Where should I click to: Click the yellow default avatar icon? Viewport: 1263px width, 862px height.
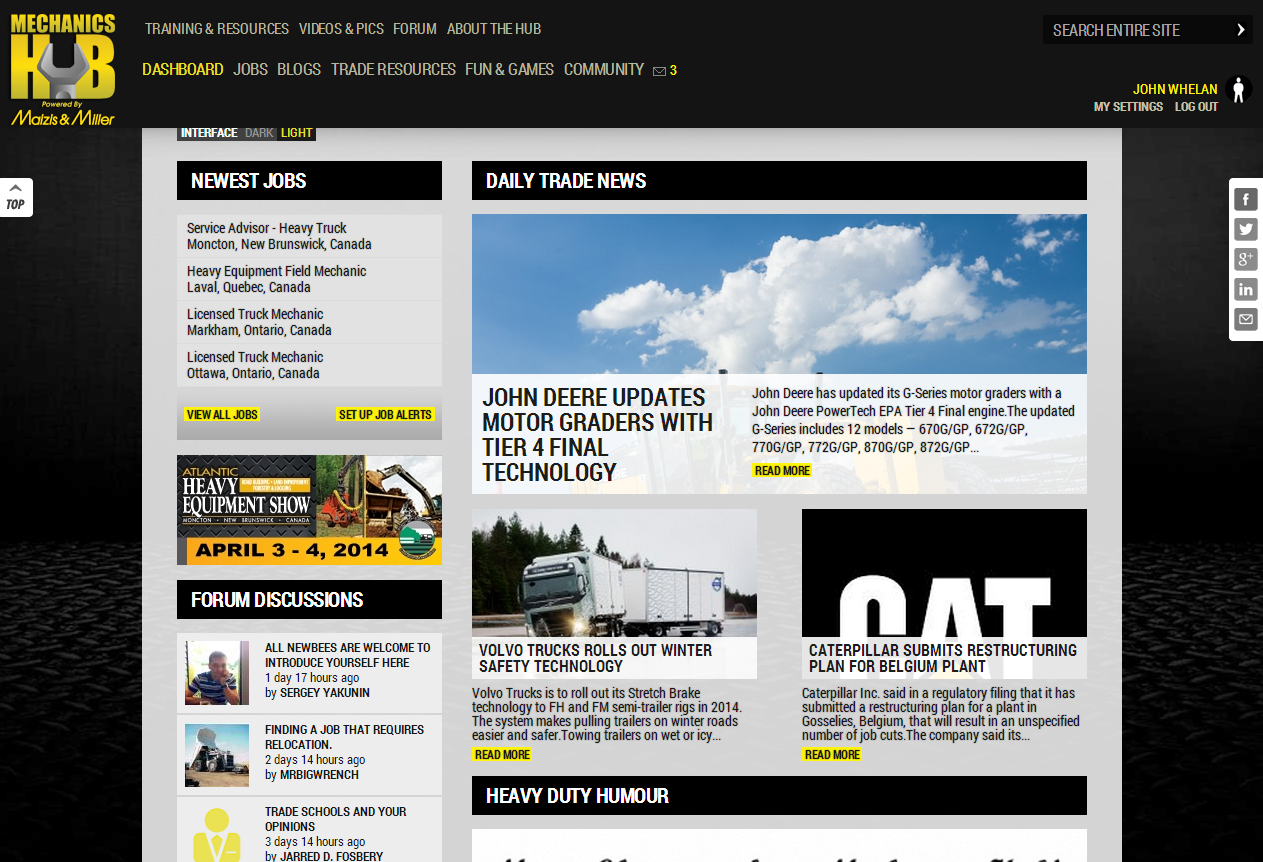217,834
